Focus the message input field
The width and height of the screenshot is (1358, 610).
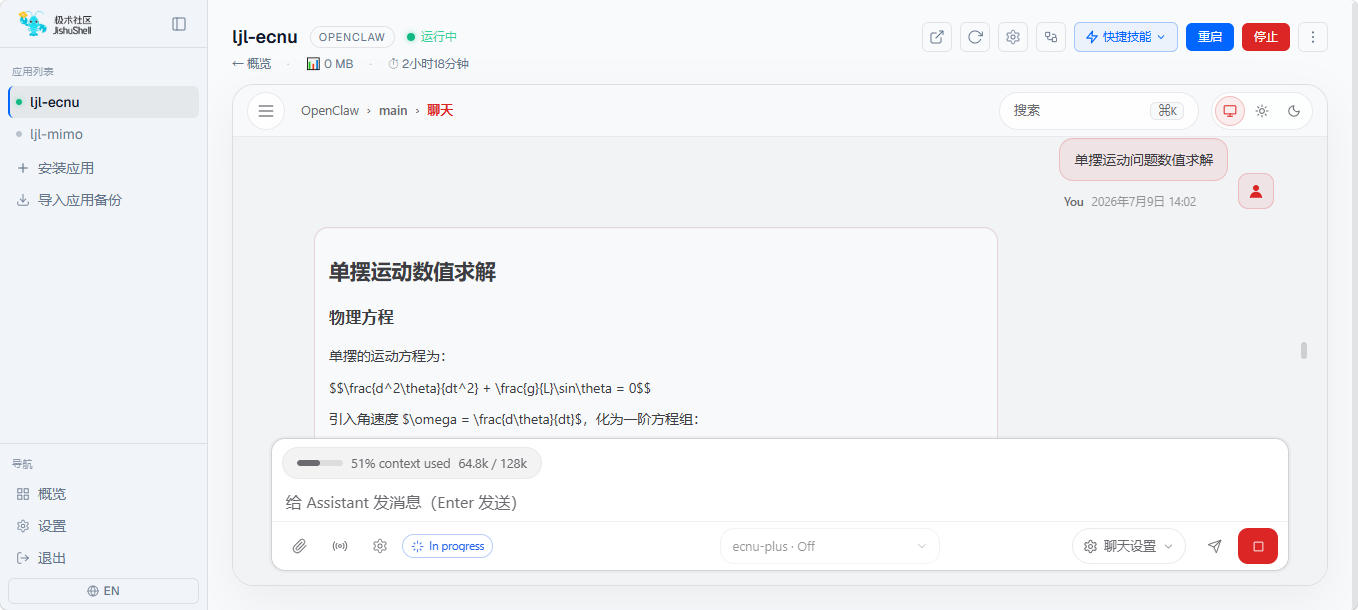coord(780,502)
